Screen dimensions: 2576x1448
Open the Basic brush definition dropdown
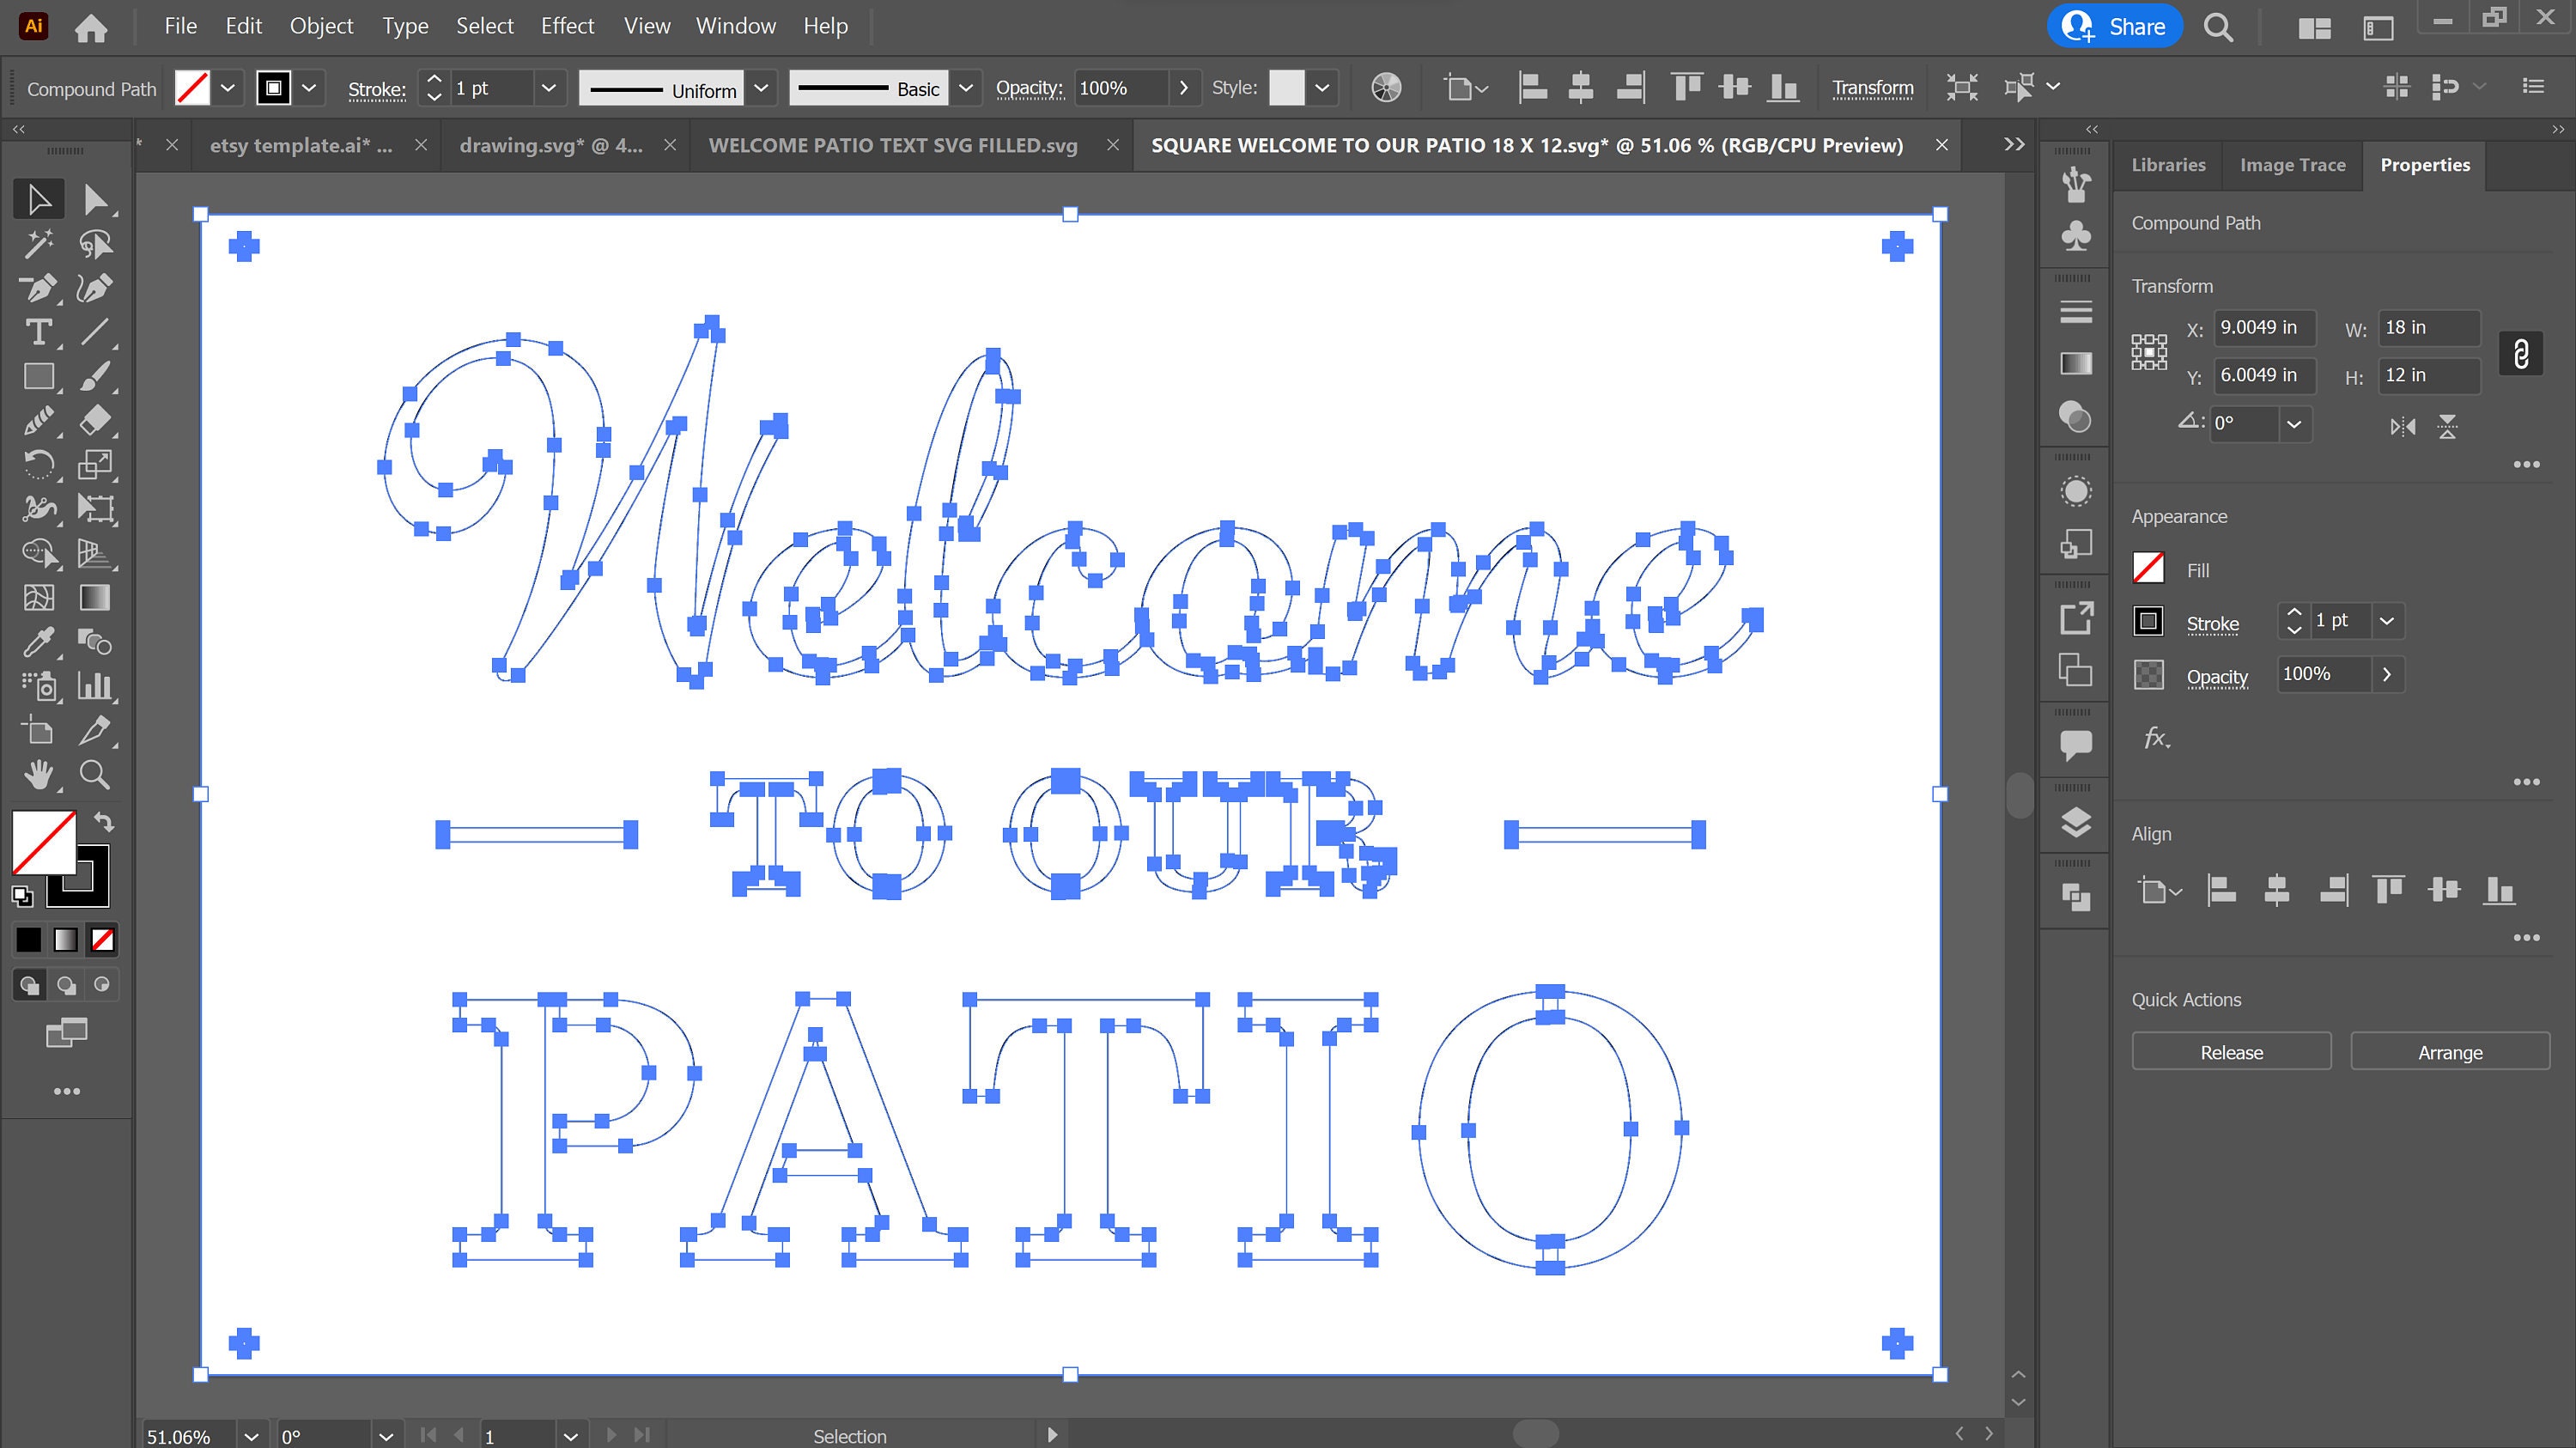(x=965, y=88)
